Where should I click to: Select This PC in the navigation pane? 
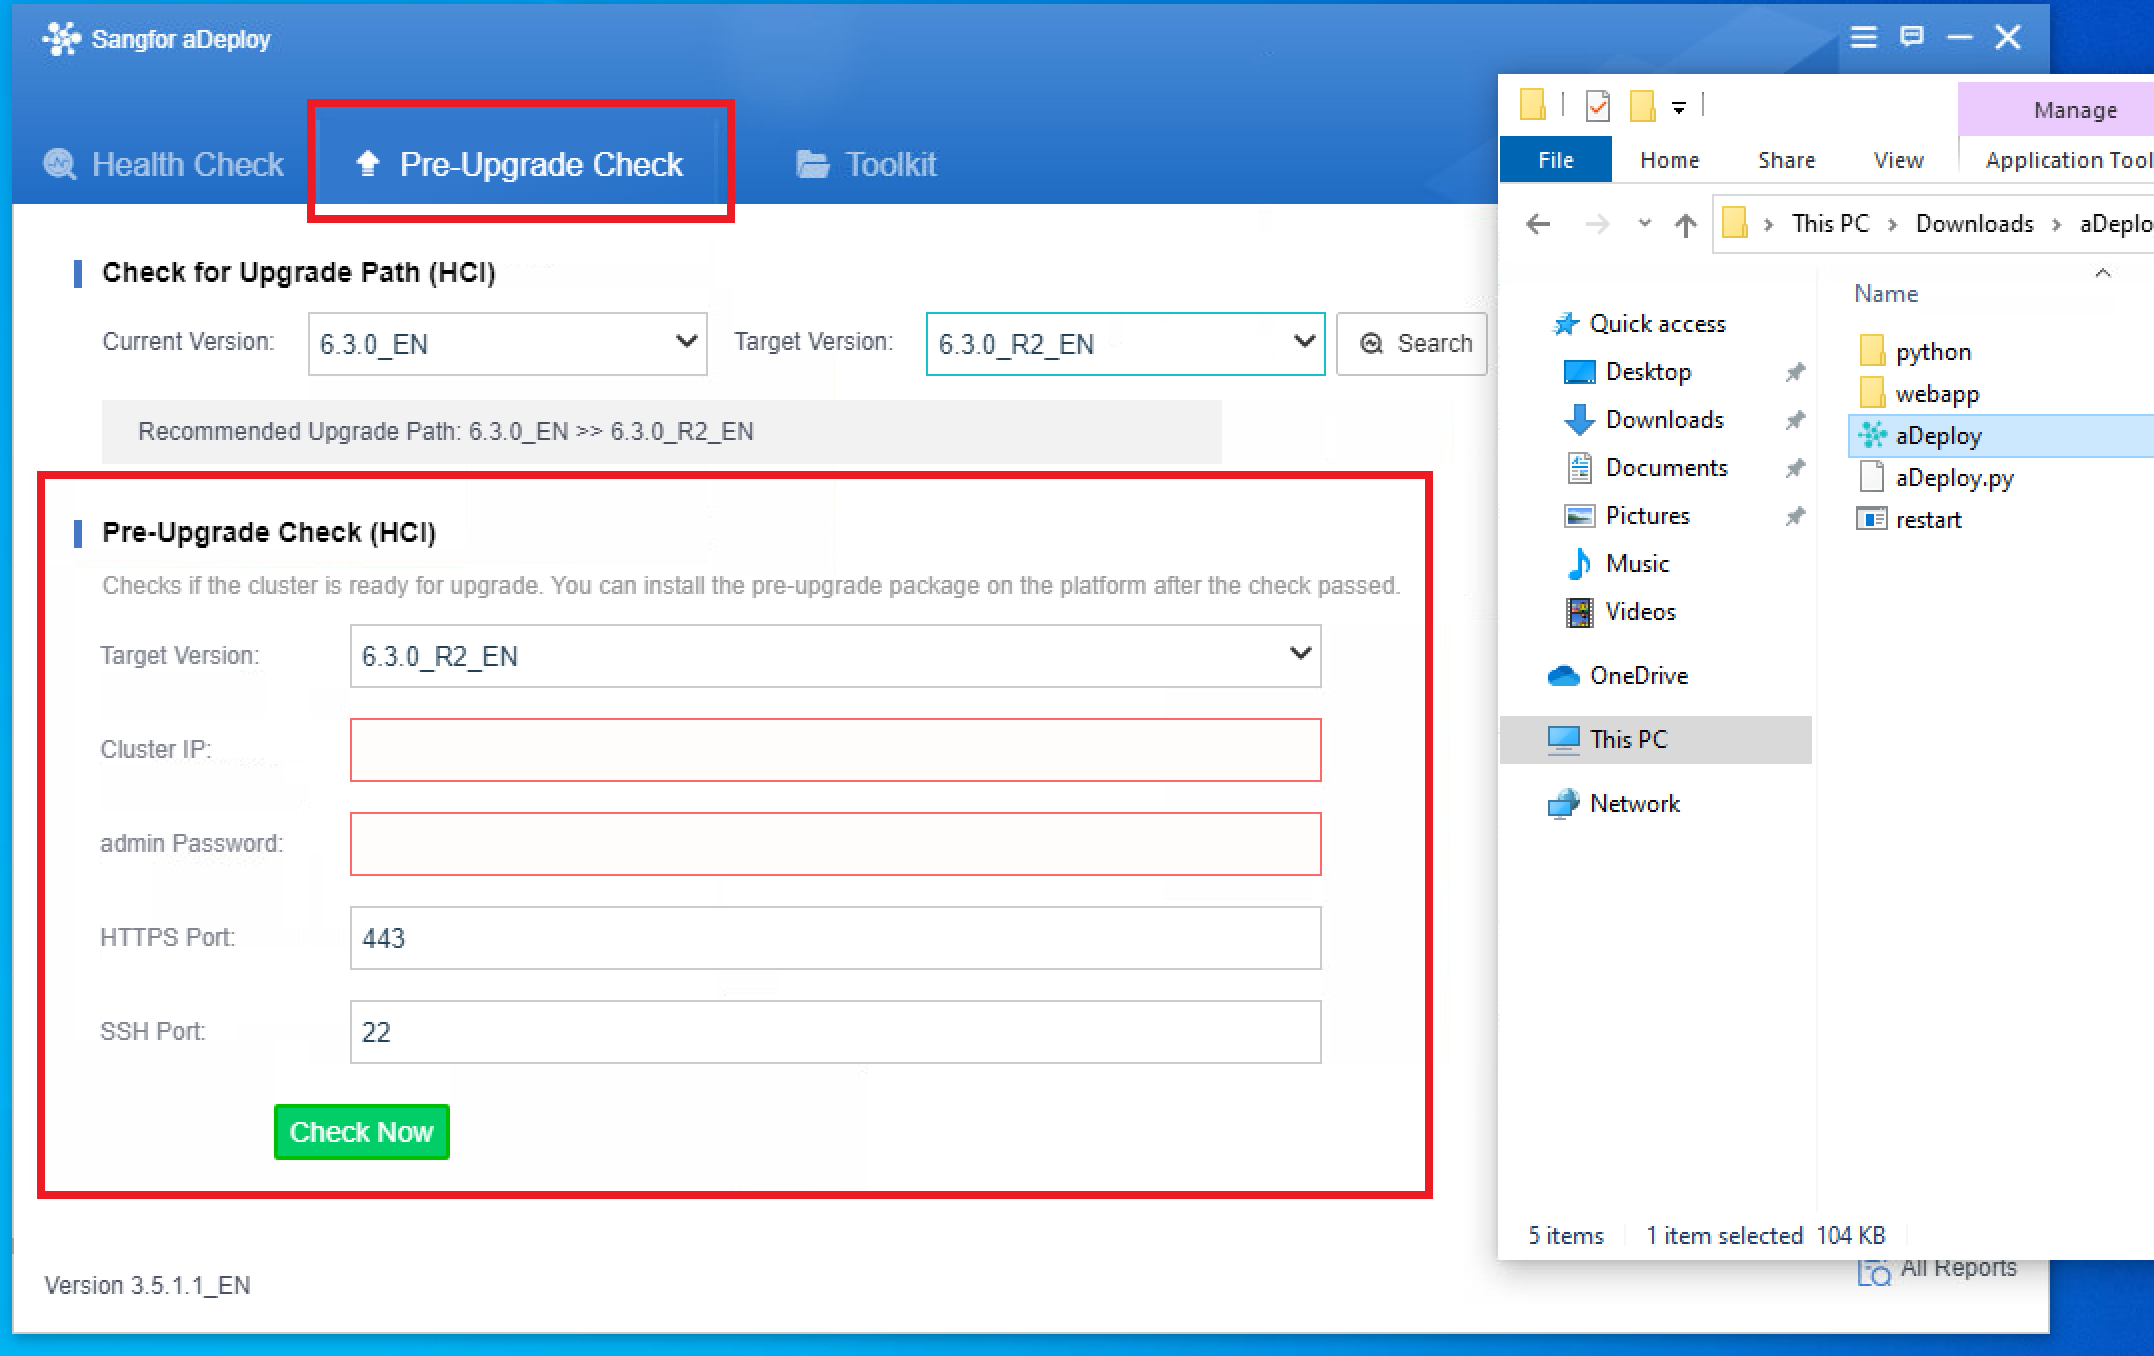[1656, 740]
